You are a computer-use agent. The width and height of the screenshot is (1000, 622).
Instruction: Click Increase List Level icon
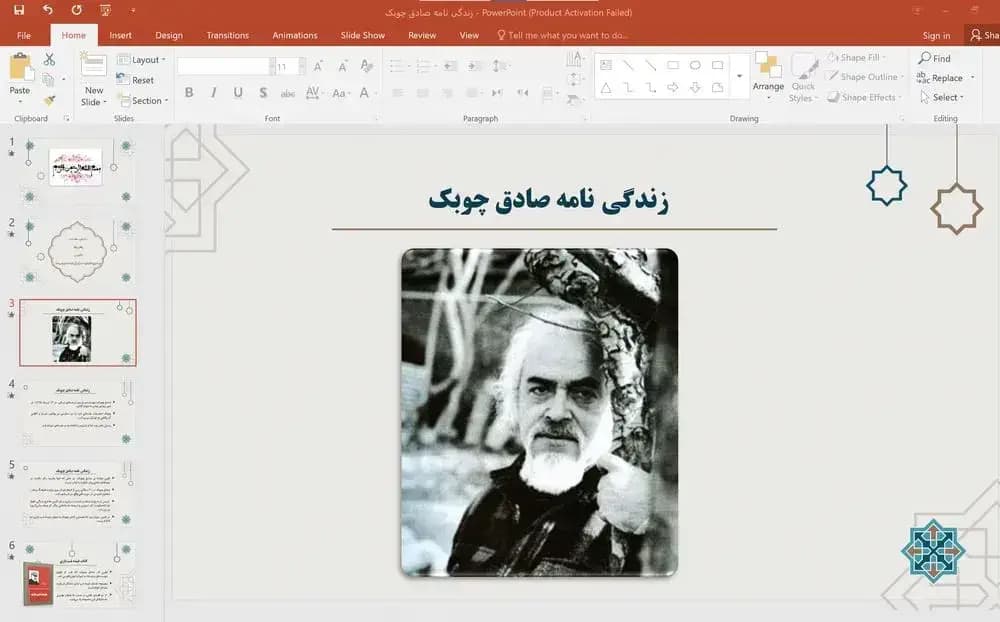(474, 66)
